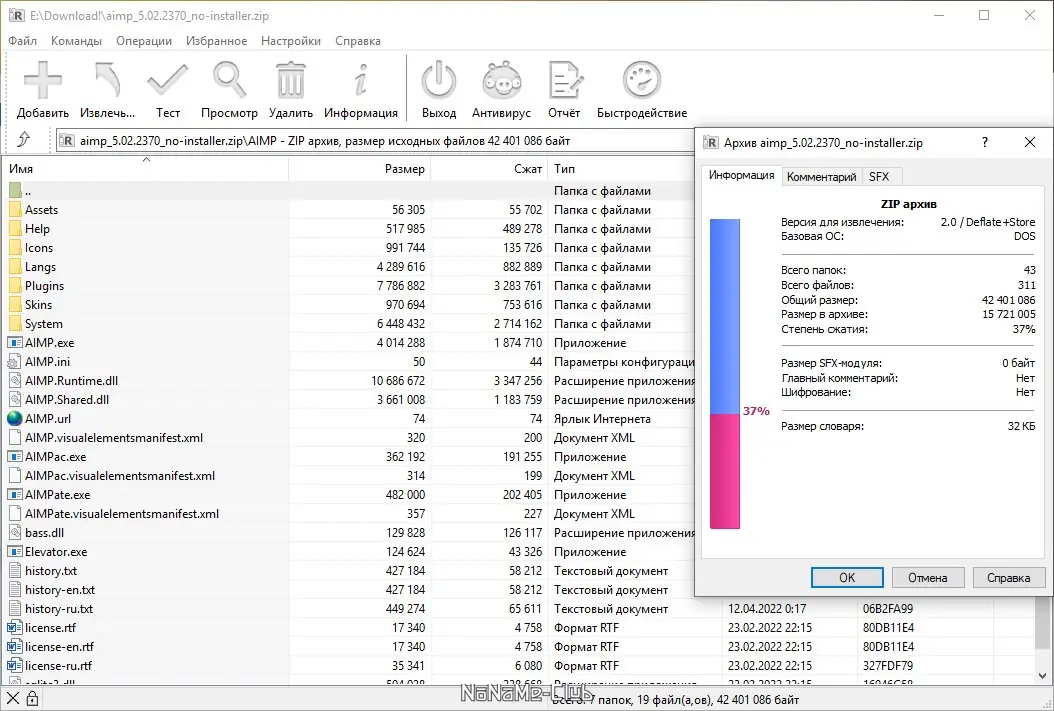Click the Удалить trash bin icon
1054x711 pixels.
(290, 81)
